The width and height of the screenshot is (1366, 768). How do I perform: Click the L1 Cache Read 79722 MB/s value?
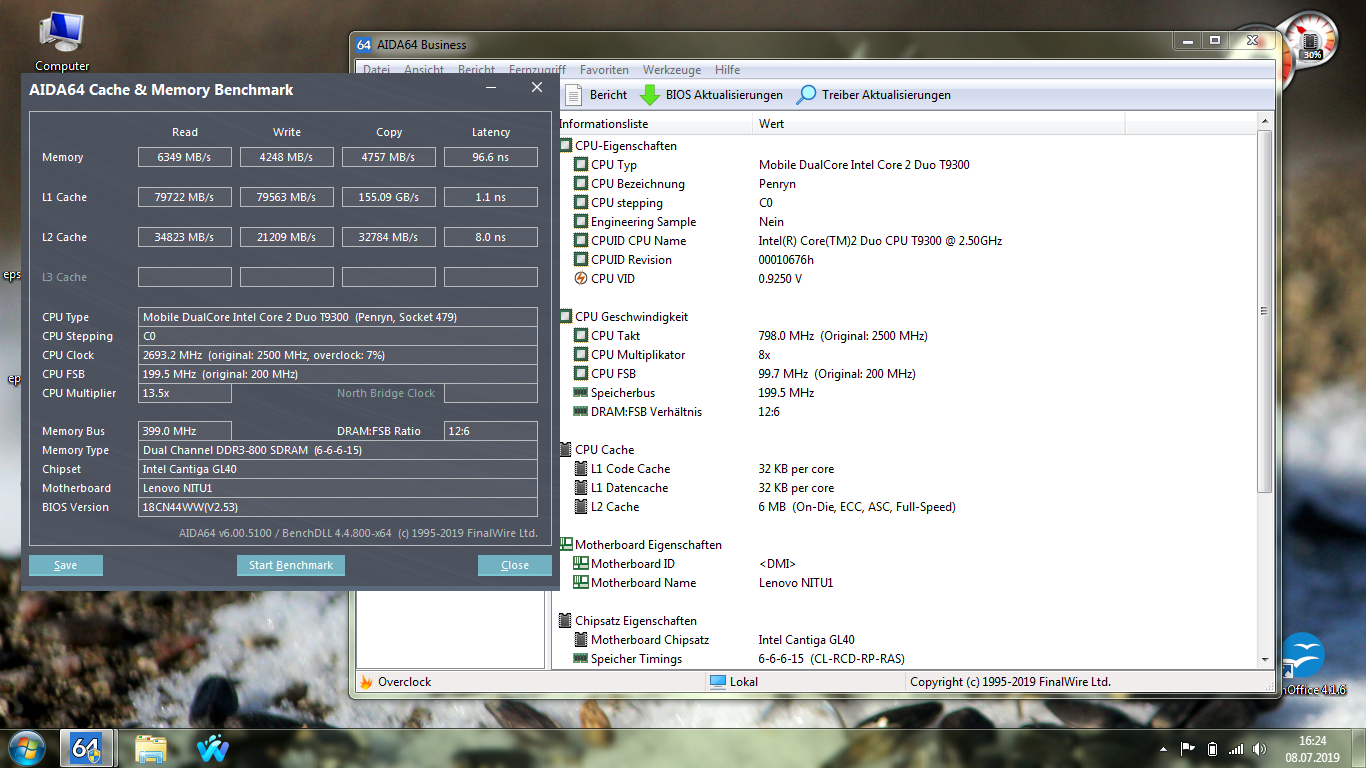(x=185, y=197)
